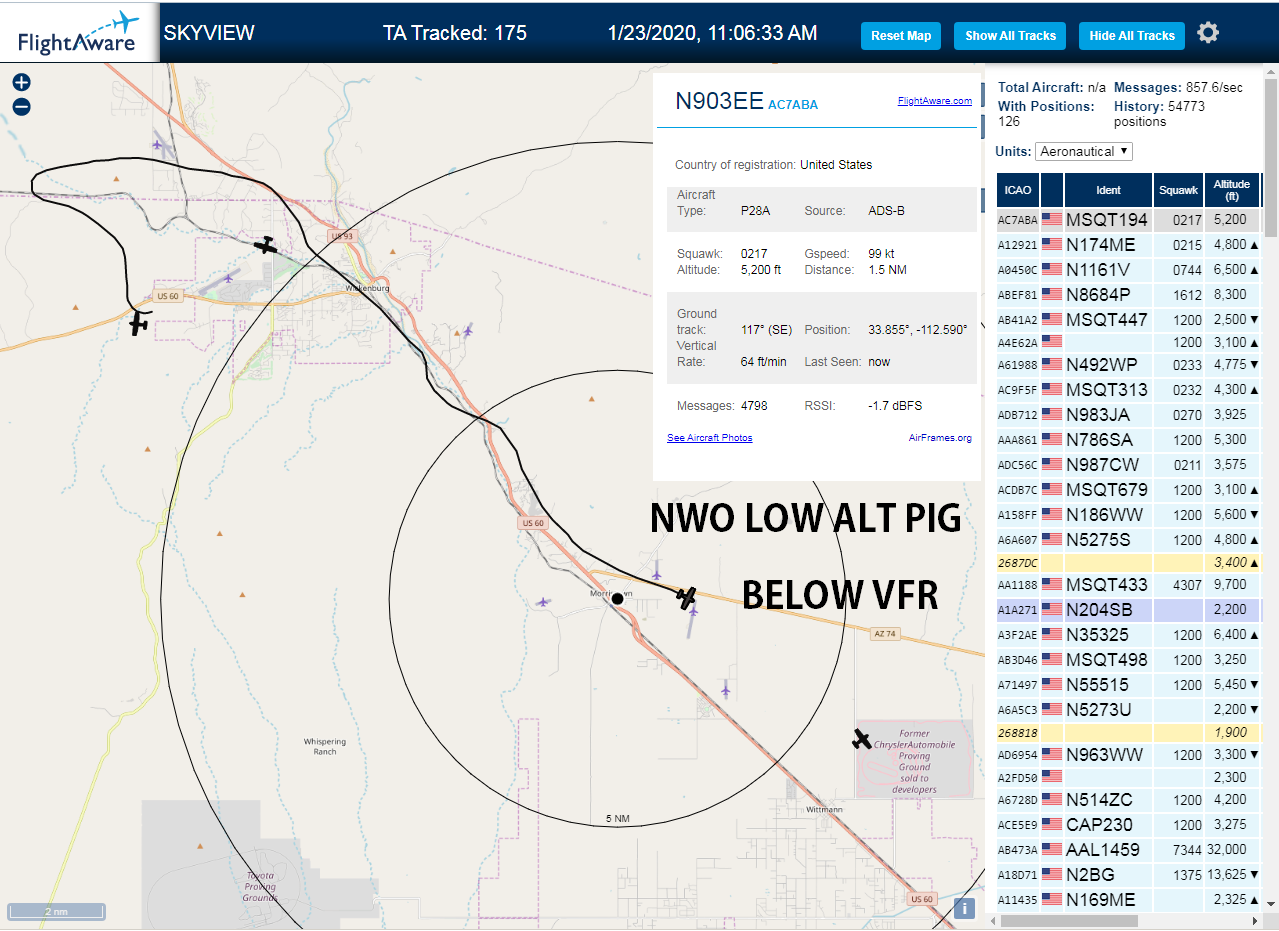Click Reset Map button
The width and height of the screenshot is (1279, 931).
pos(901,36)
